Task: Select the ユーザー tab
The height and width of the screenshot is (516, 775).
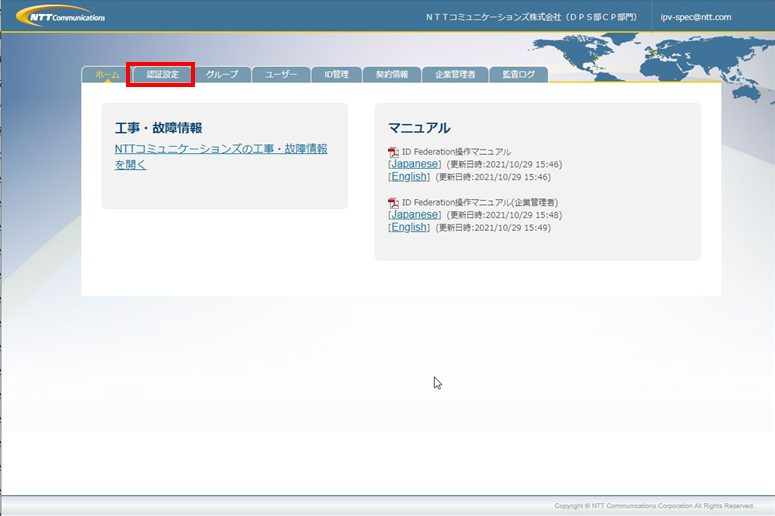Action: [x=281, y=75]
